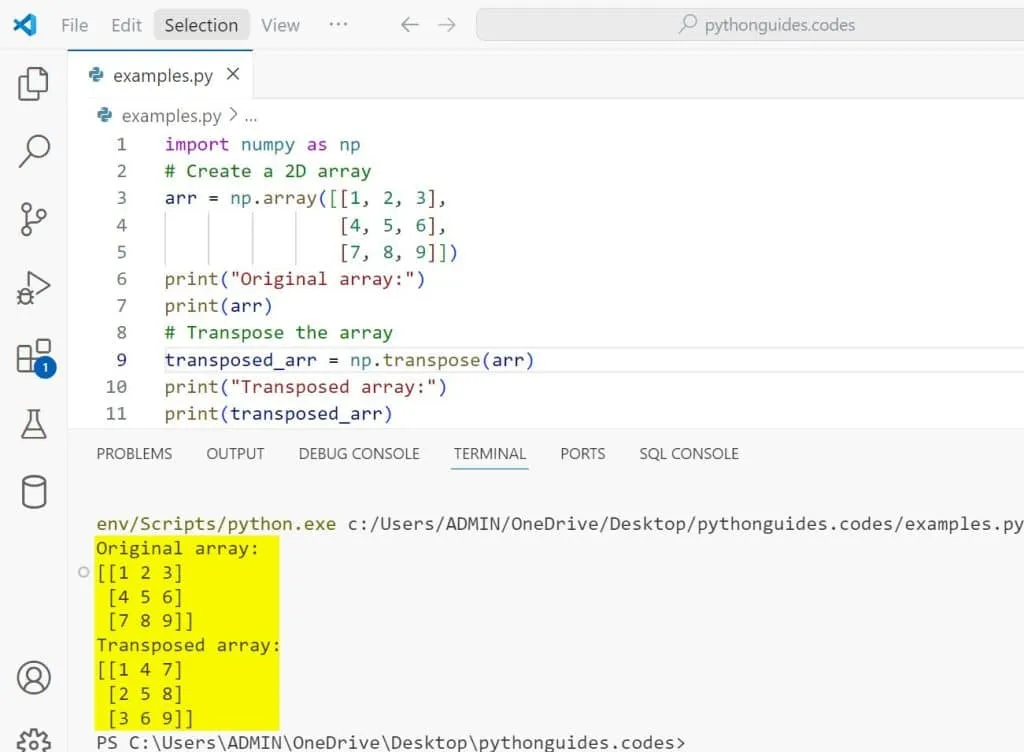The height and width of the screenshot is (752, 1024).
Task: Switch to the DEBUG CONSOLE tab
Action: click(359, 454)
